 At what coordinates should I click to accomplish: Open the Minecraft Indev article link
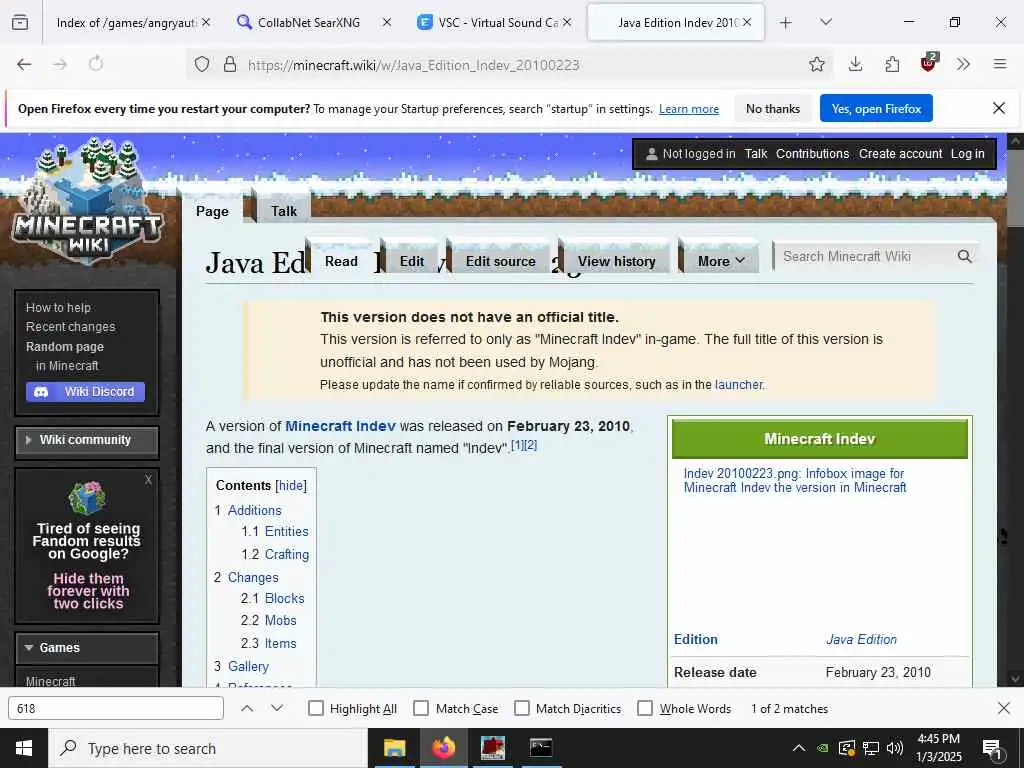[340, 426]
